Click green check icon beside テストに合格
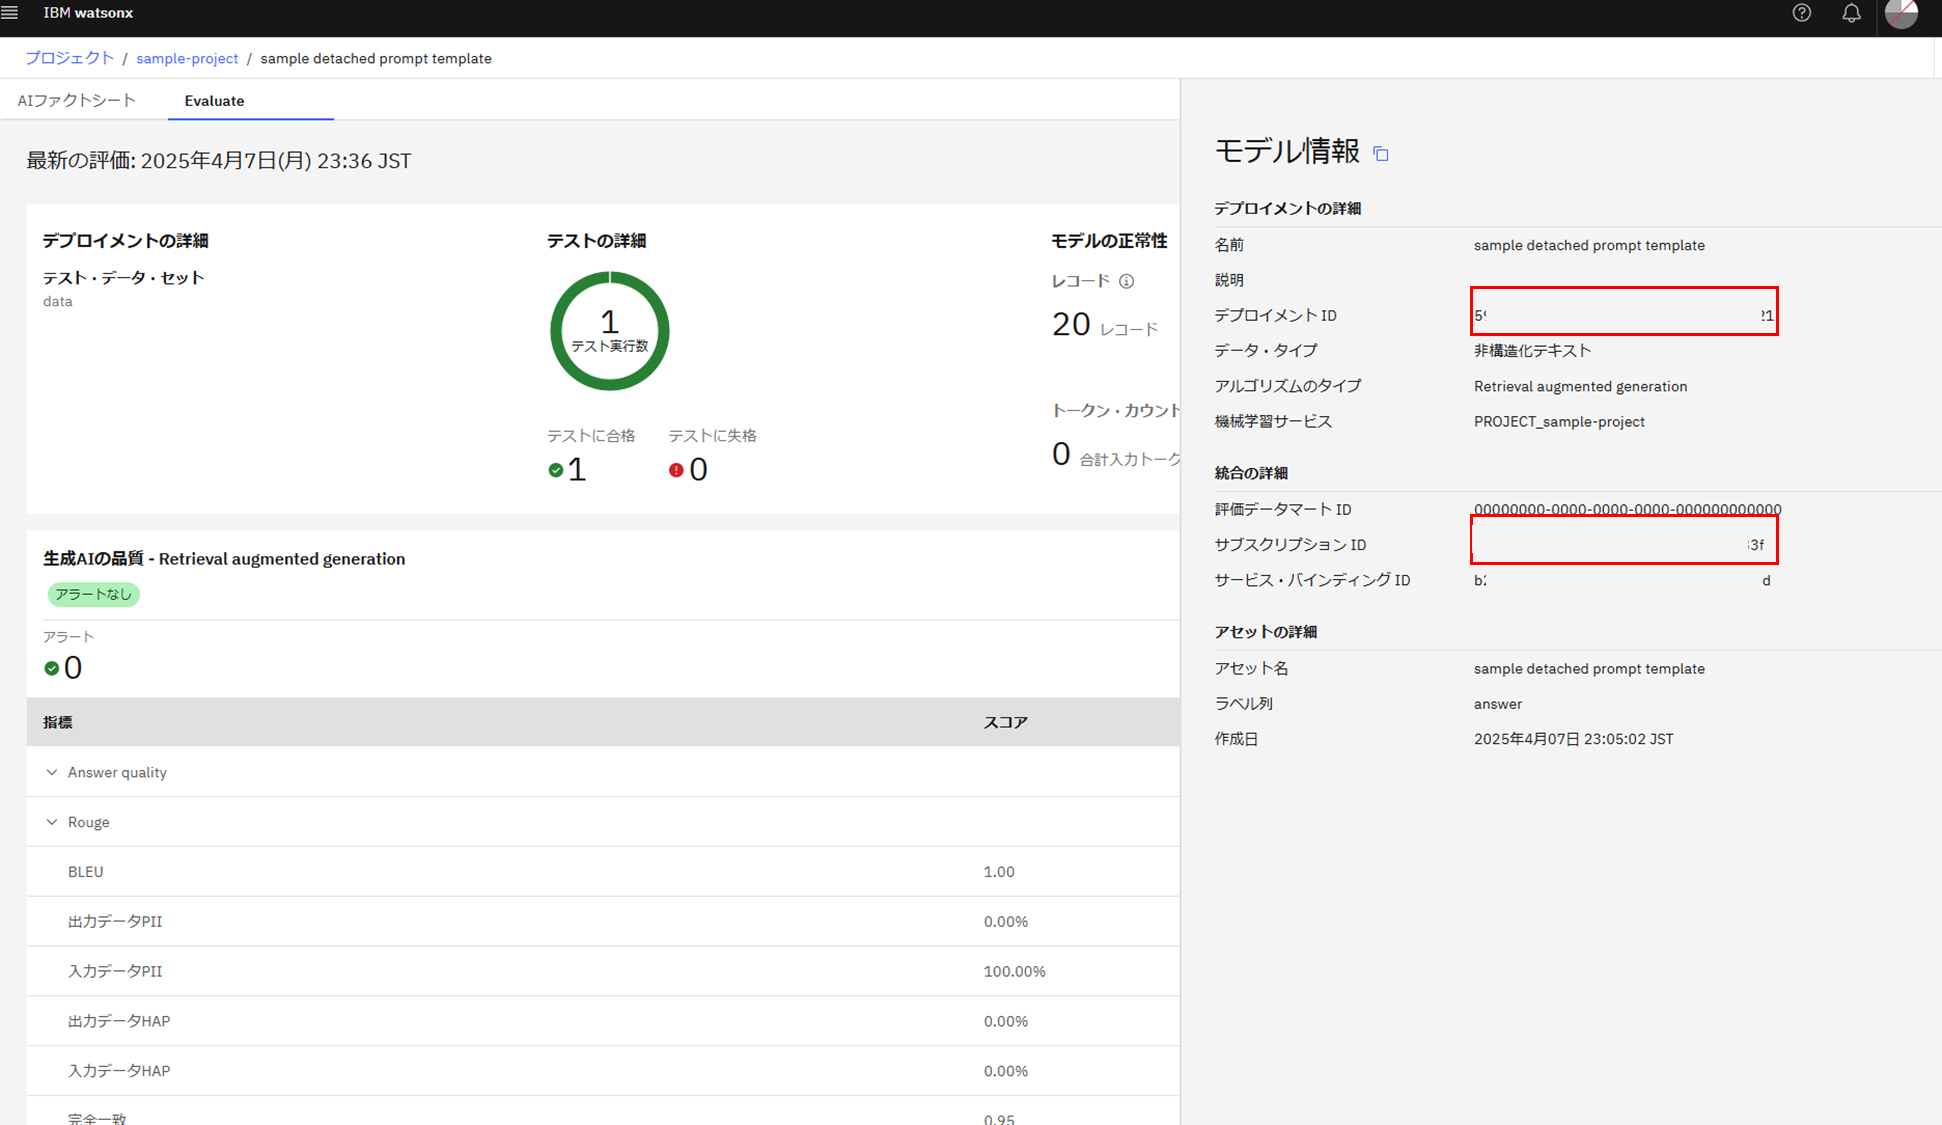Screen dimensions: 1942x1125 556,470
